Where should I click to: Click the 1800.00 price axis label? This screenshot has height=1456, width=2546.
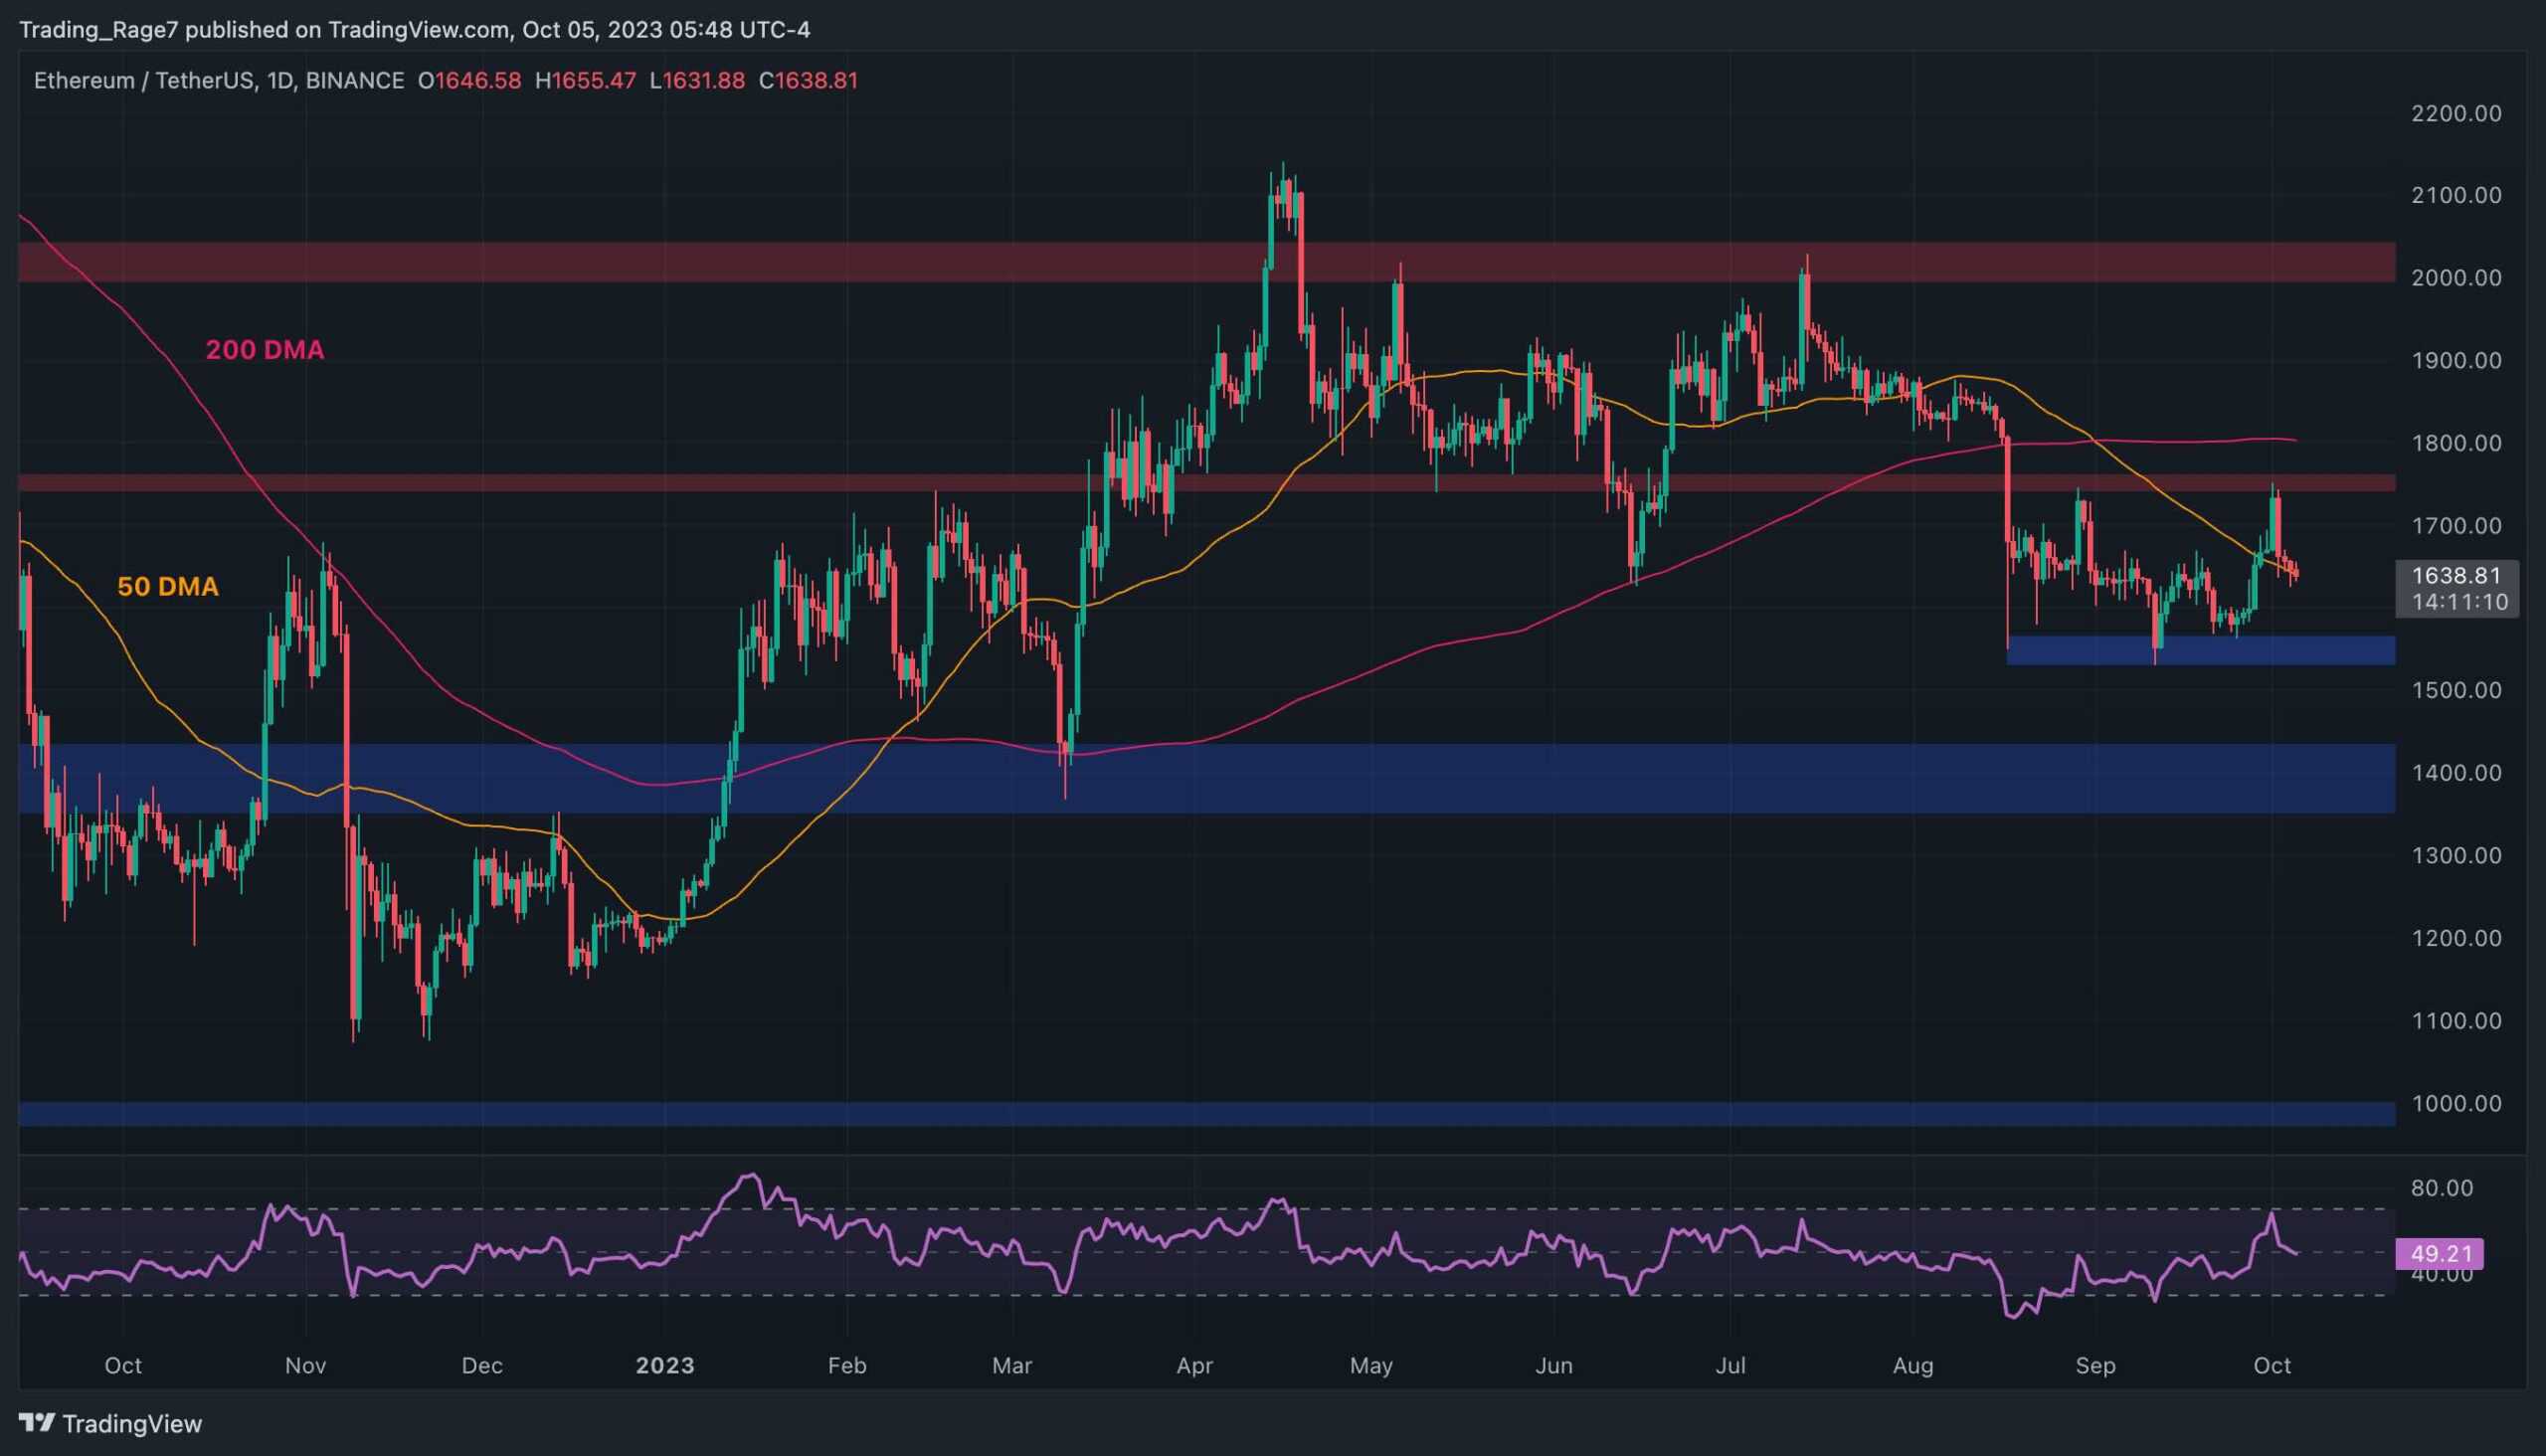pos(2456,443)
